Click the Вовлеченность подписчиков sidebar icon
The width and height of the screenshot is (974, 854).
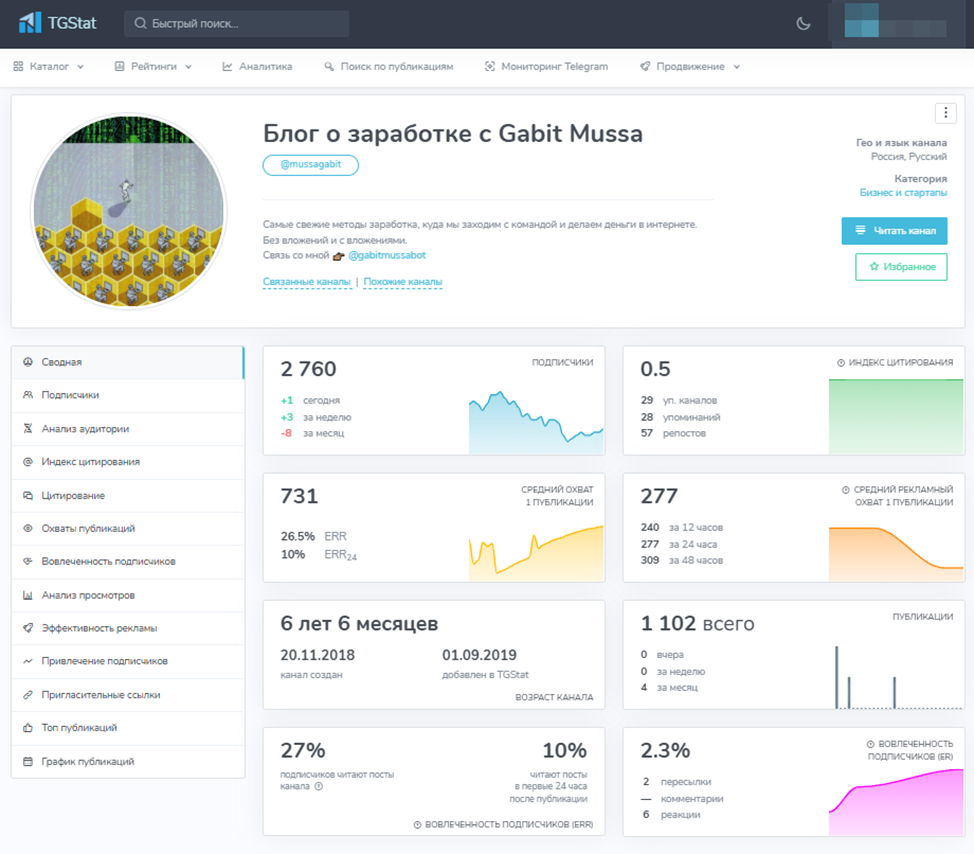tap(27, 561)
